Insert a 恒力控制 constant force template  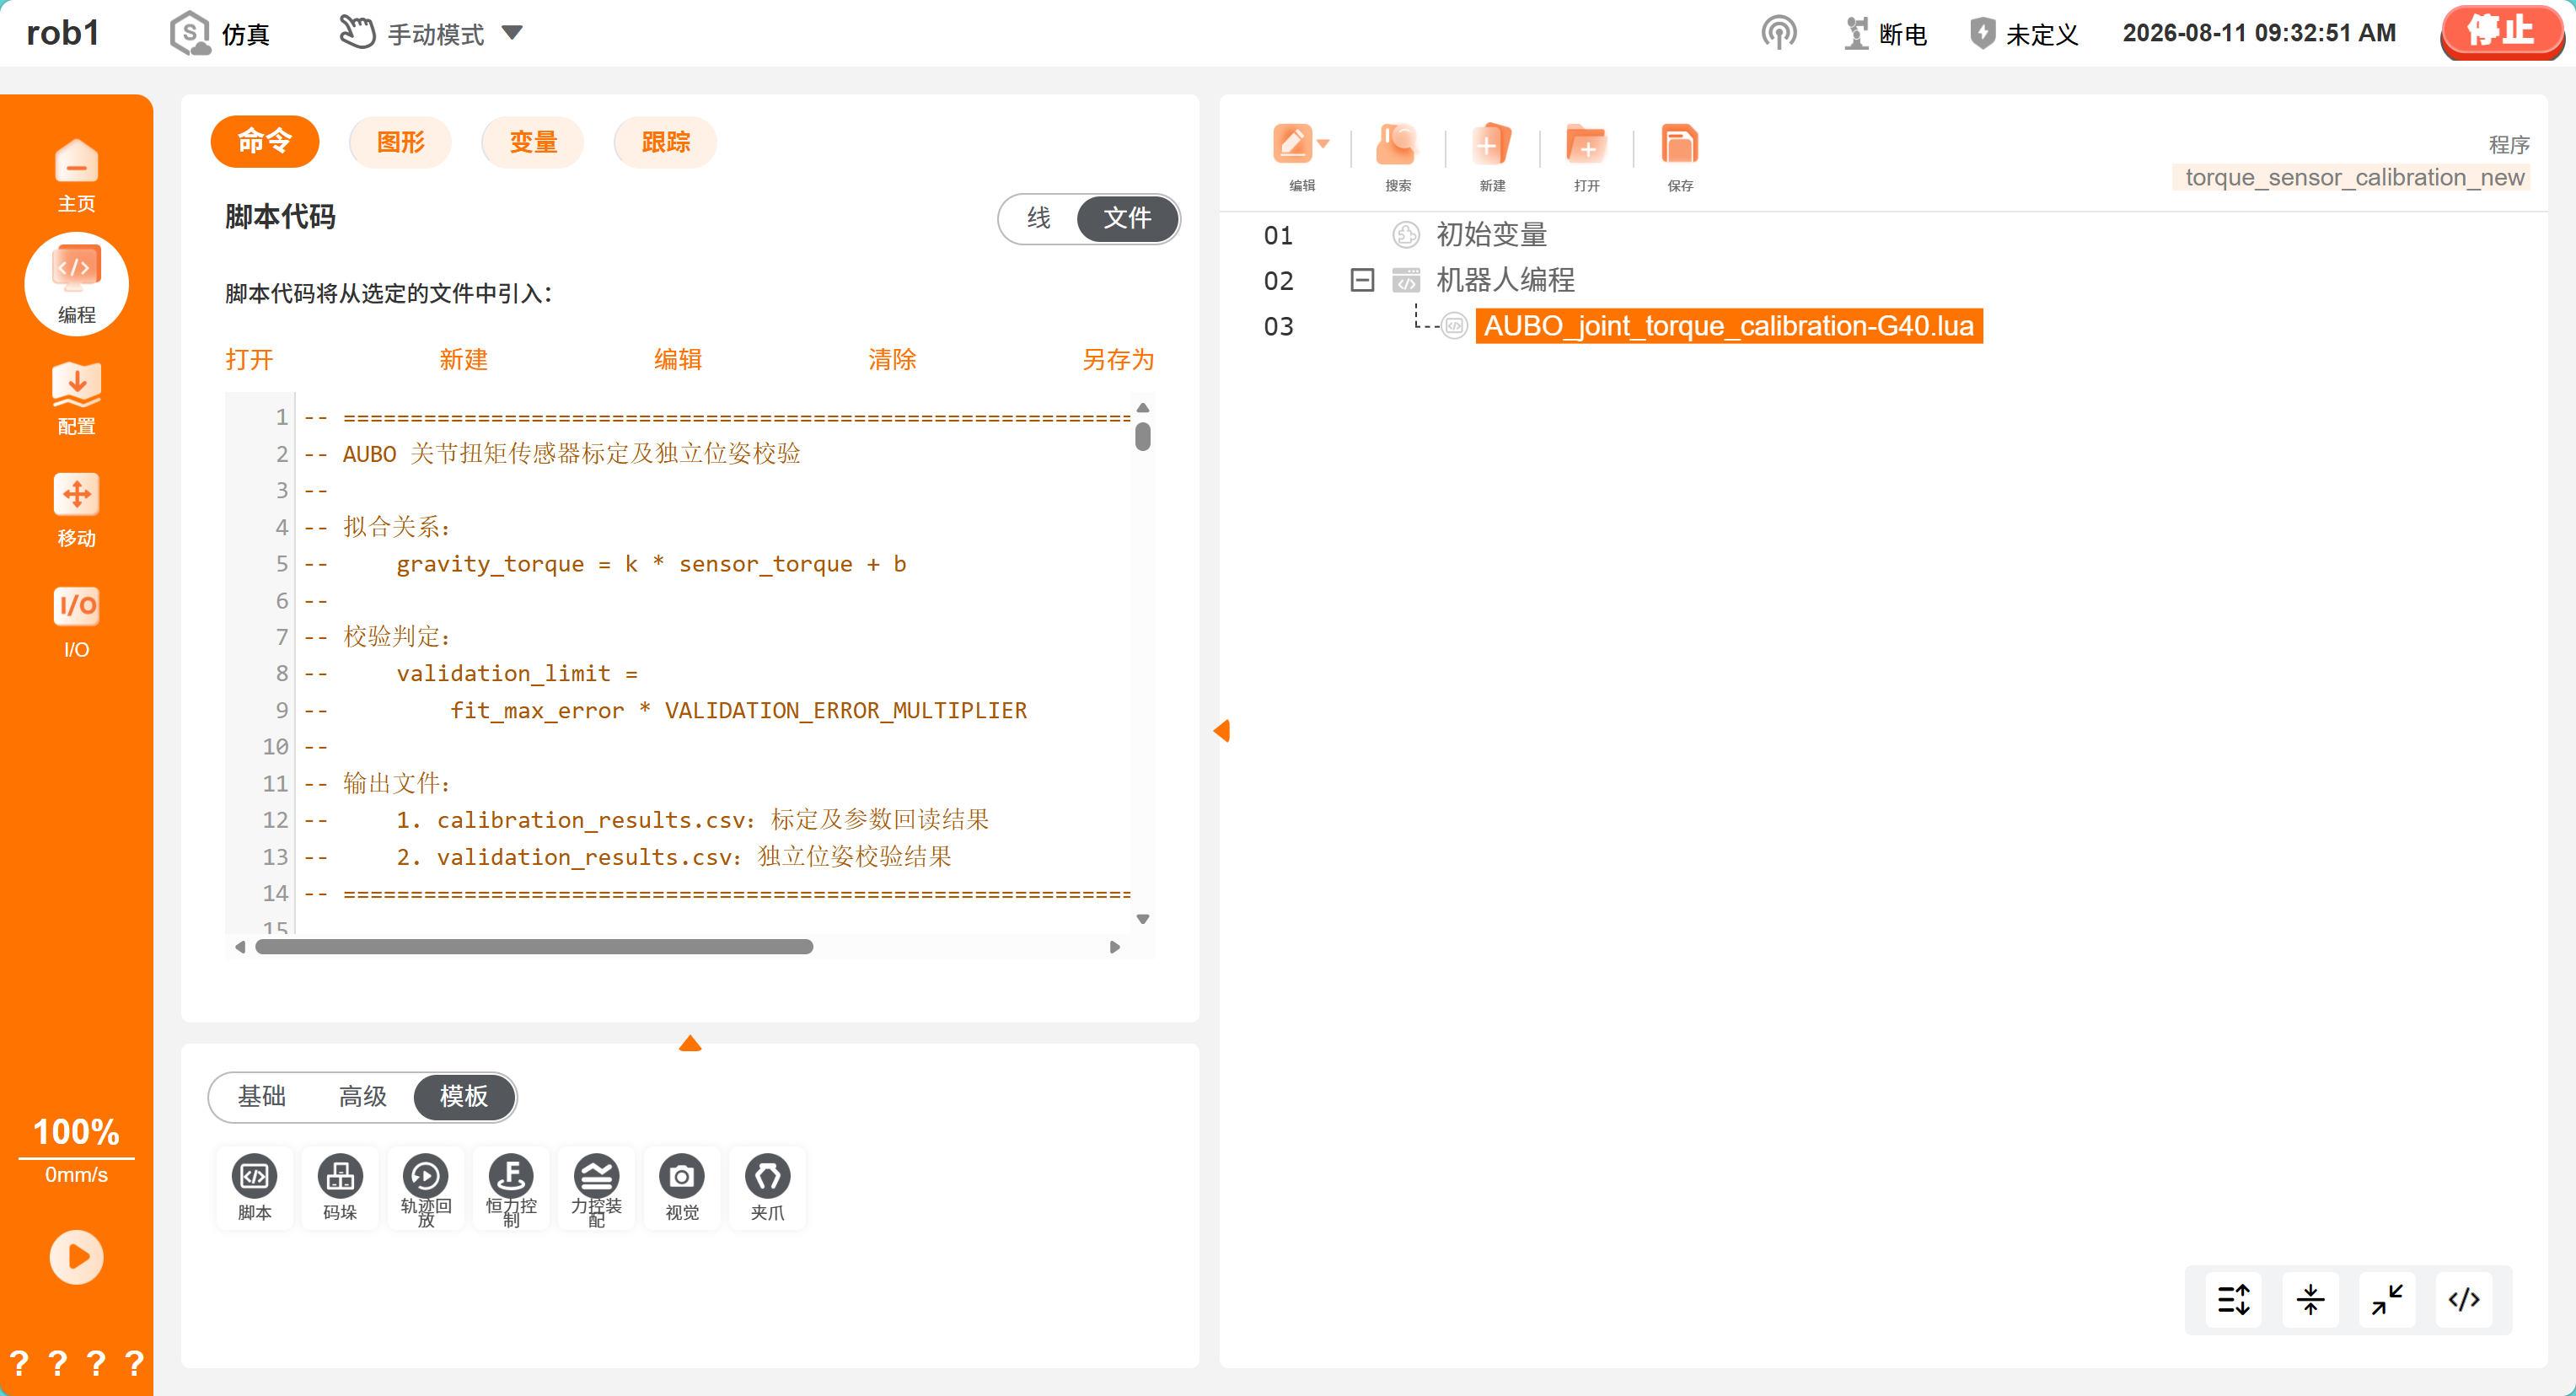pyautogui.click(x=511, y=1187)
